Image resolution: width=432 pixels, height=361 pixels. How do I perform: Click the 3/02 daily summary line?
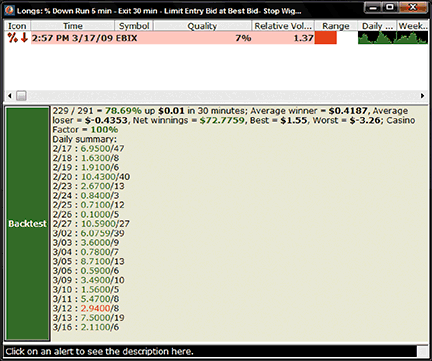[88, 233]
